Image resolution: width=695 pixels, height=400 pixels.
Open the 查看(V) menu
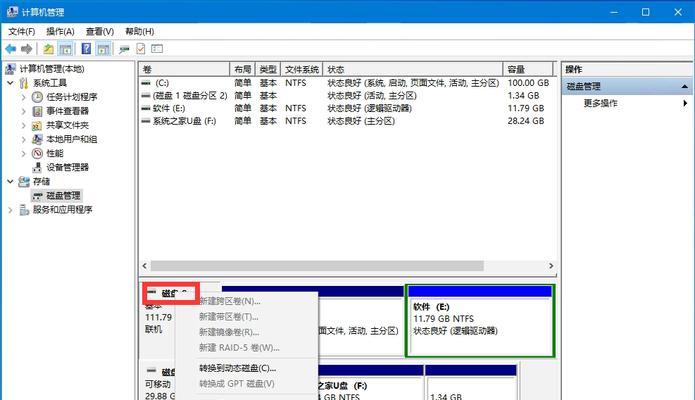point(100,31)
